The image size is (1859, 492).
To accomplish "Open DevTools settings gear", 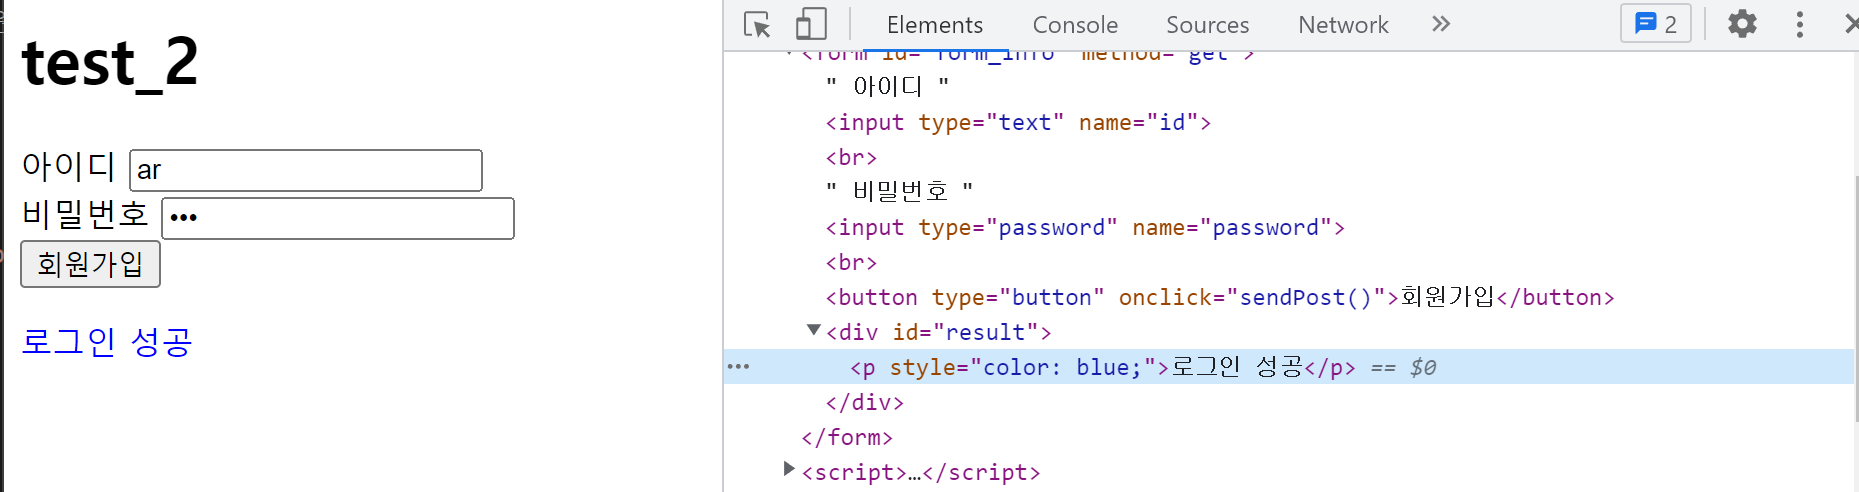I will (1742, 24).
